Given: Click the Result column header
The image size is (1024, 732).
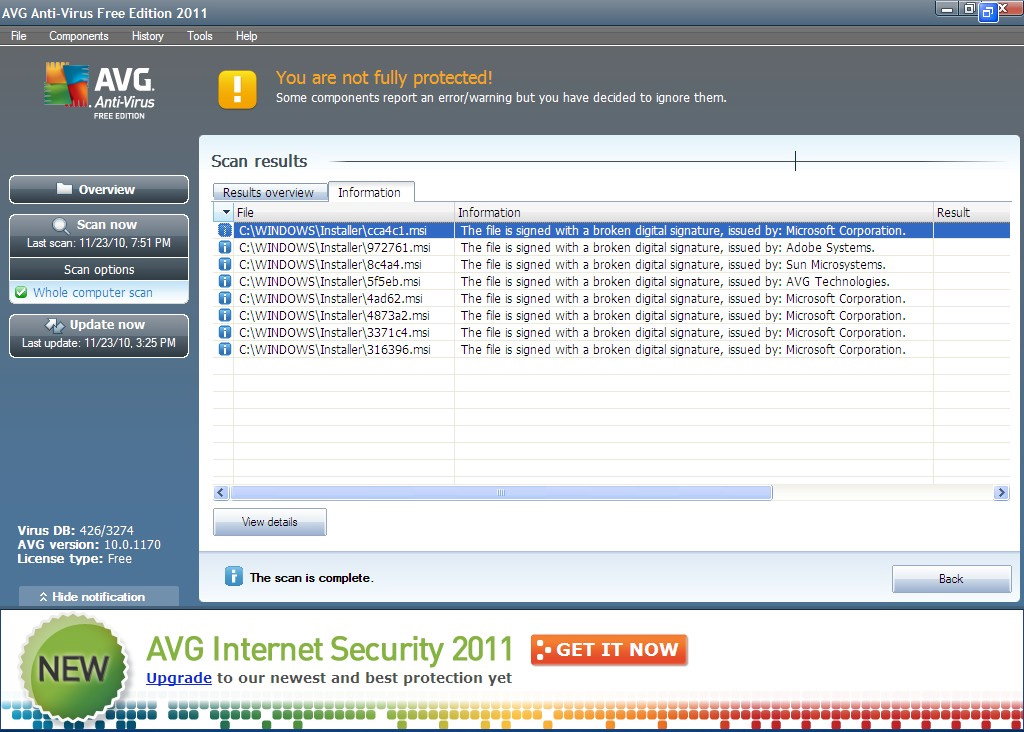Looking at the screenshot, I should [x=972, y=212].
